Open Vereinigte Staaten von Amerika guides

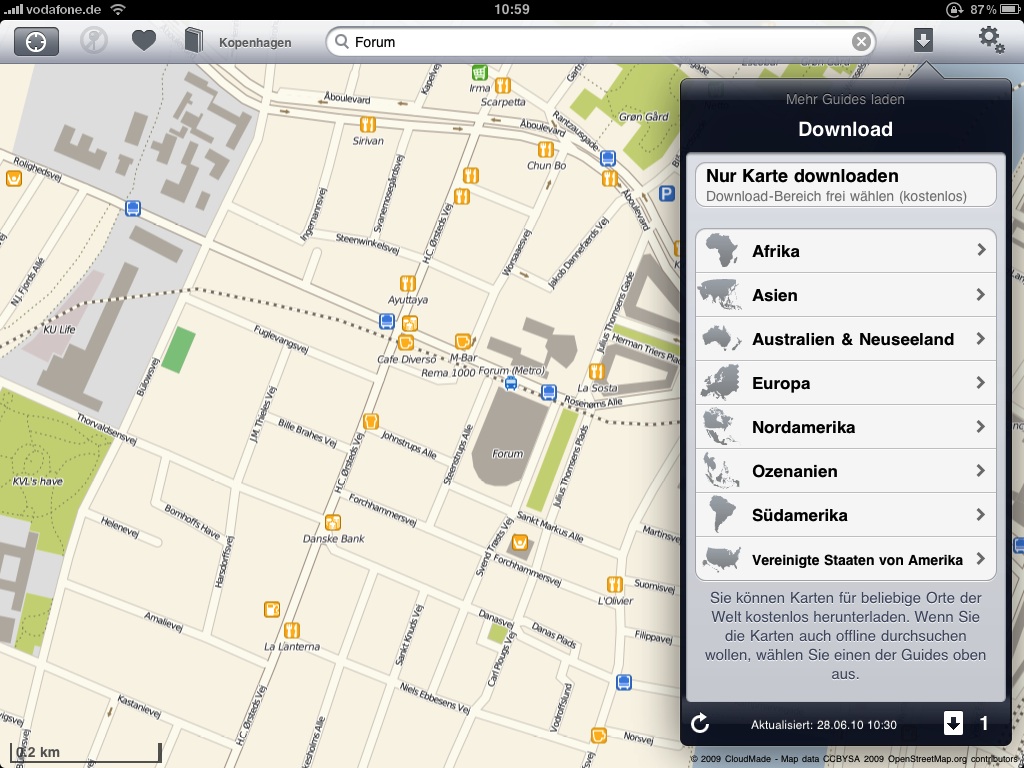846,559
